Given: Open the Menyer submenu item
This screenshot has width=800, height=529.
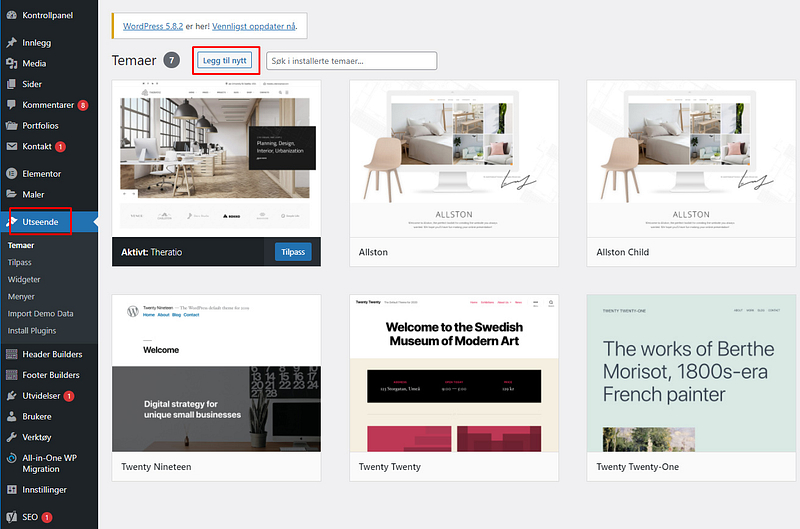Looking at the screenshot, I should pos(21,296).
